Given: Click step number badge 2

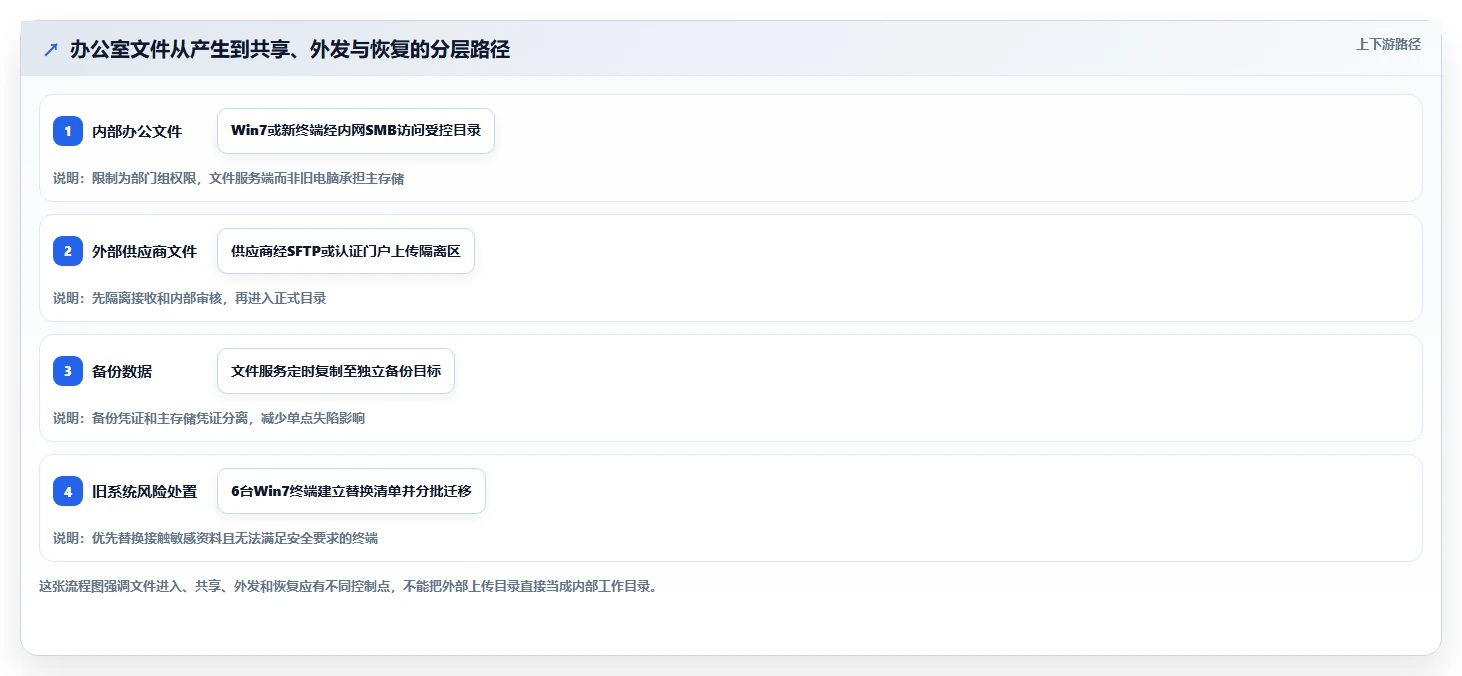Looking at the screenshot, I should tap(68, 251).
